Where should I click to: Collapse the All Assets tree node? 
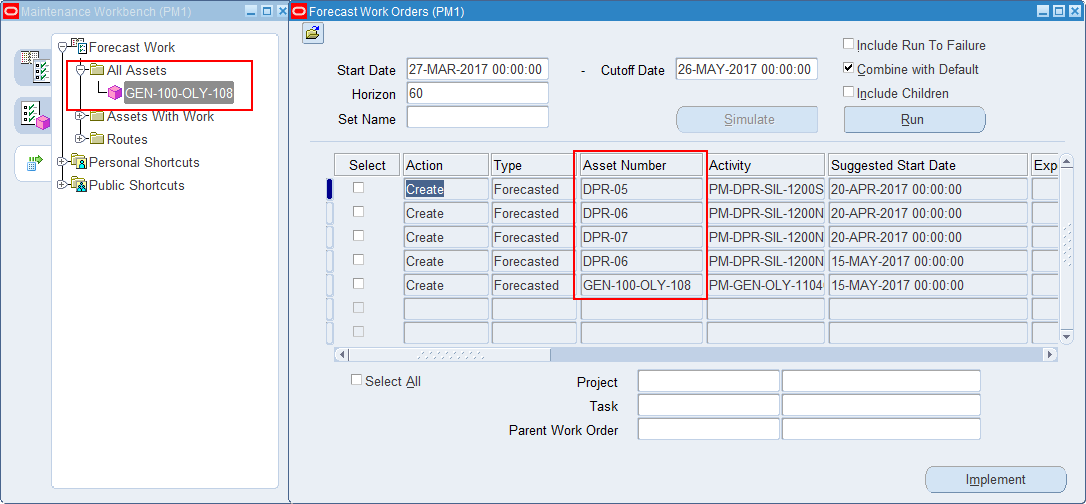pyautogui.click(x=80, y=70)
